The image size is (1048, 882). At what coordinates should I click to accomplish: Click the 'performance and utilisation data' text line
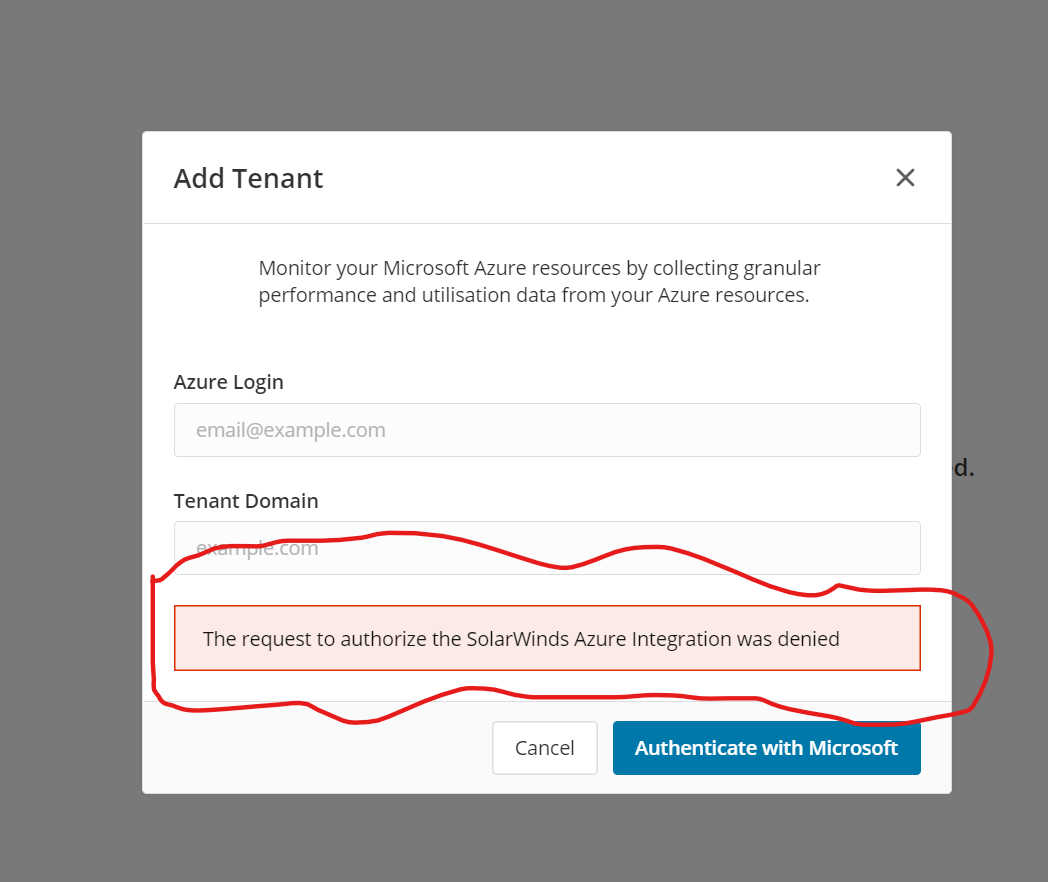533,296
